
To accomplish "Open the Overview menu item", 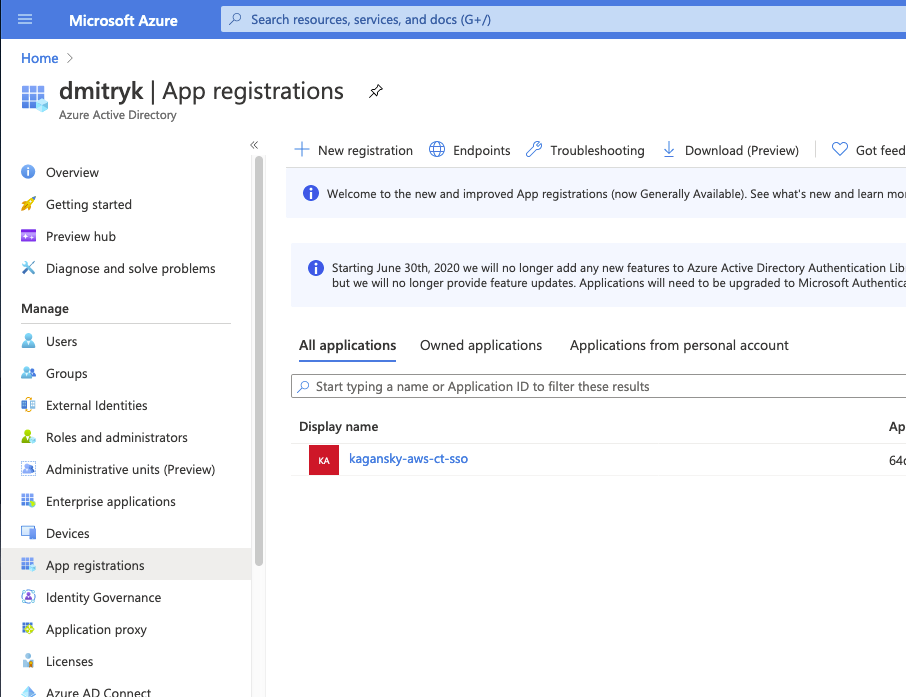I will pos(72,172).
